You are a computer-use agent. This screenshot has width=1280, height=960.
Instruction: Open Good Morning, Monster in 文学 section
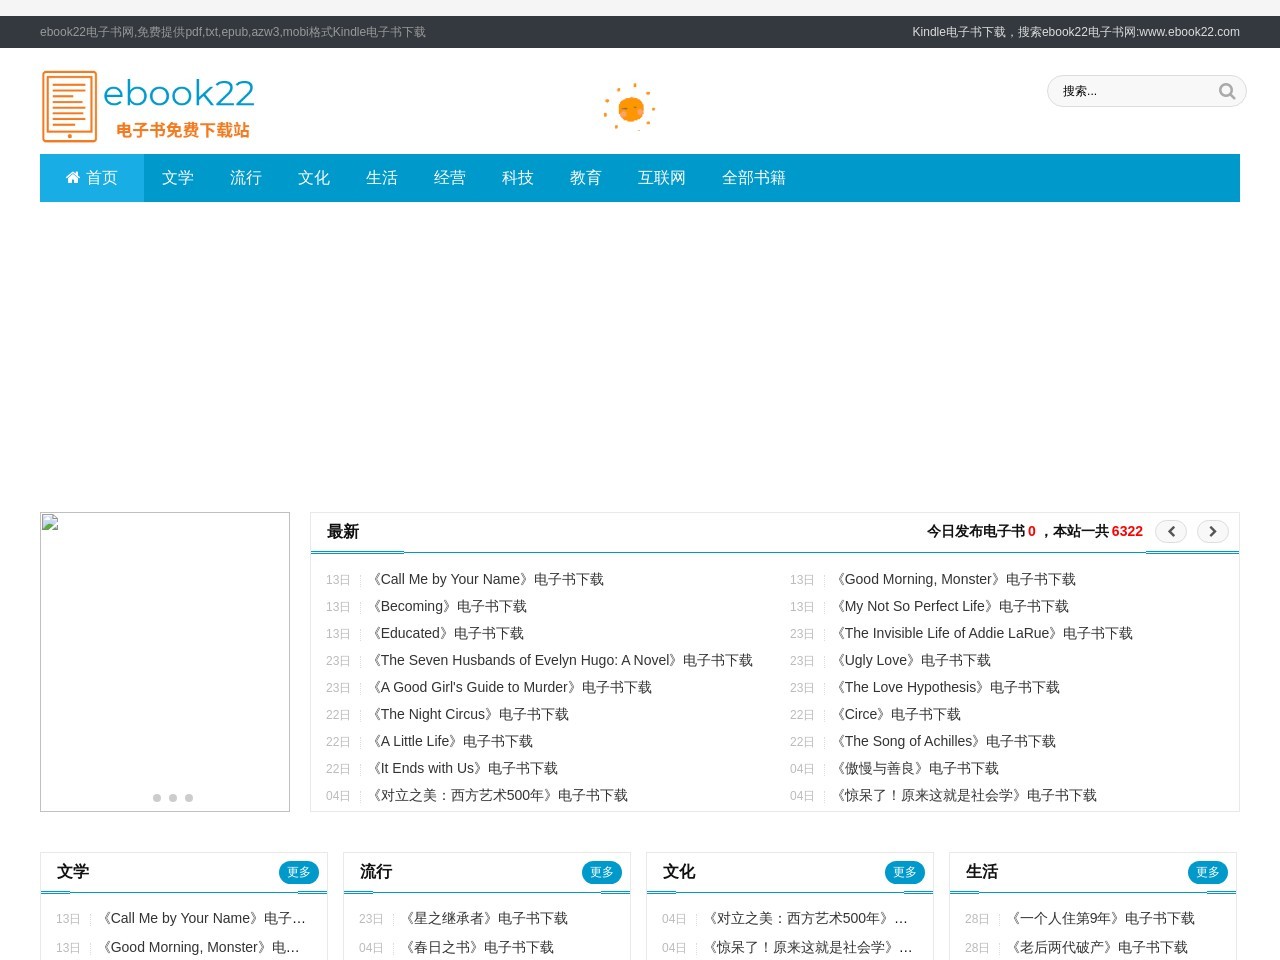pos(200,947)
